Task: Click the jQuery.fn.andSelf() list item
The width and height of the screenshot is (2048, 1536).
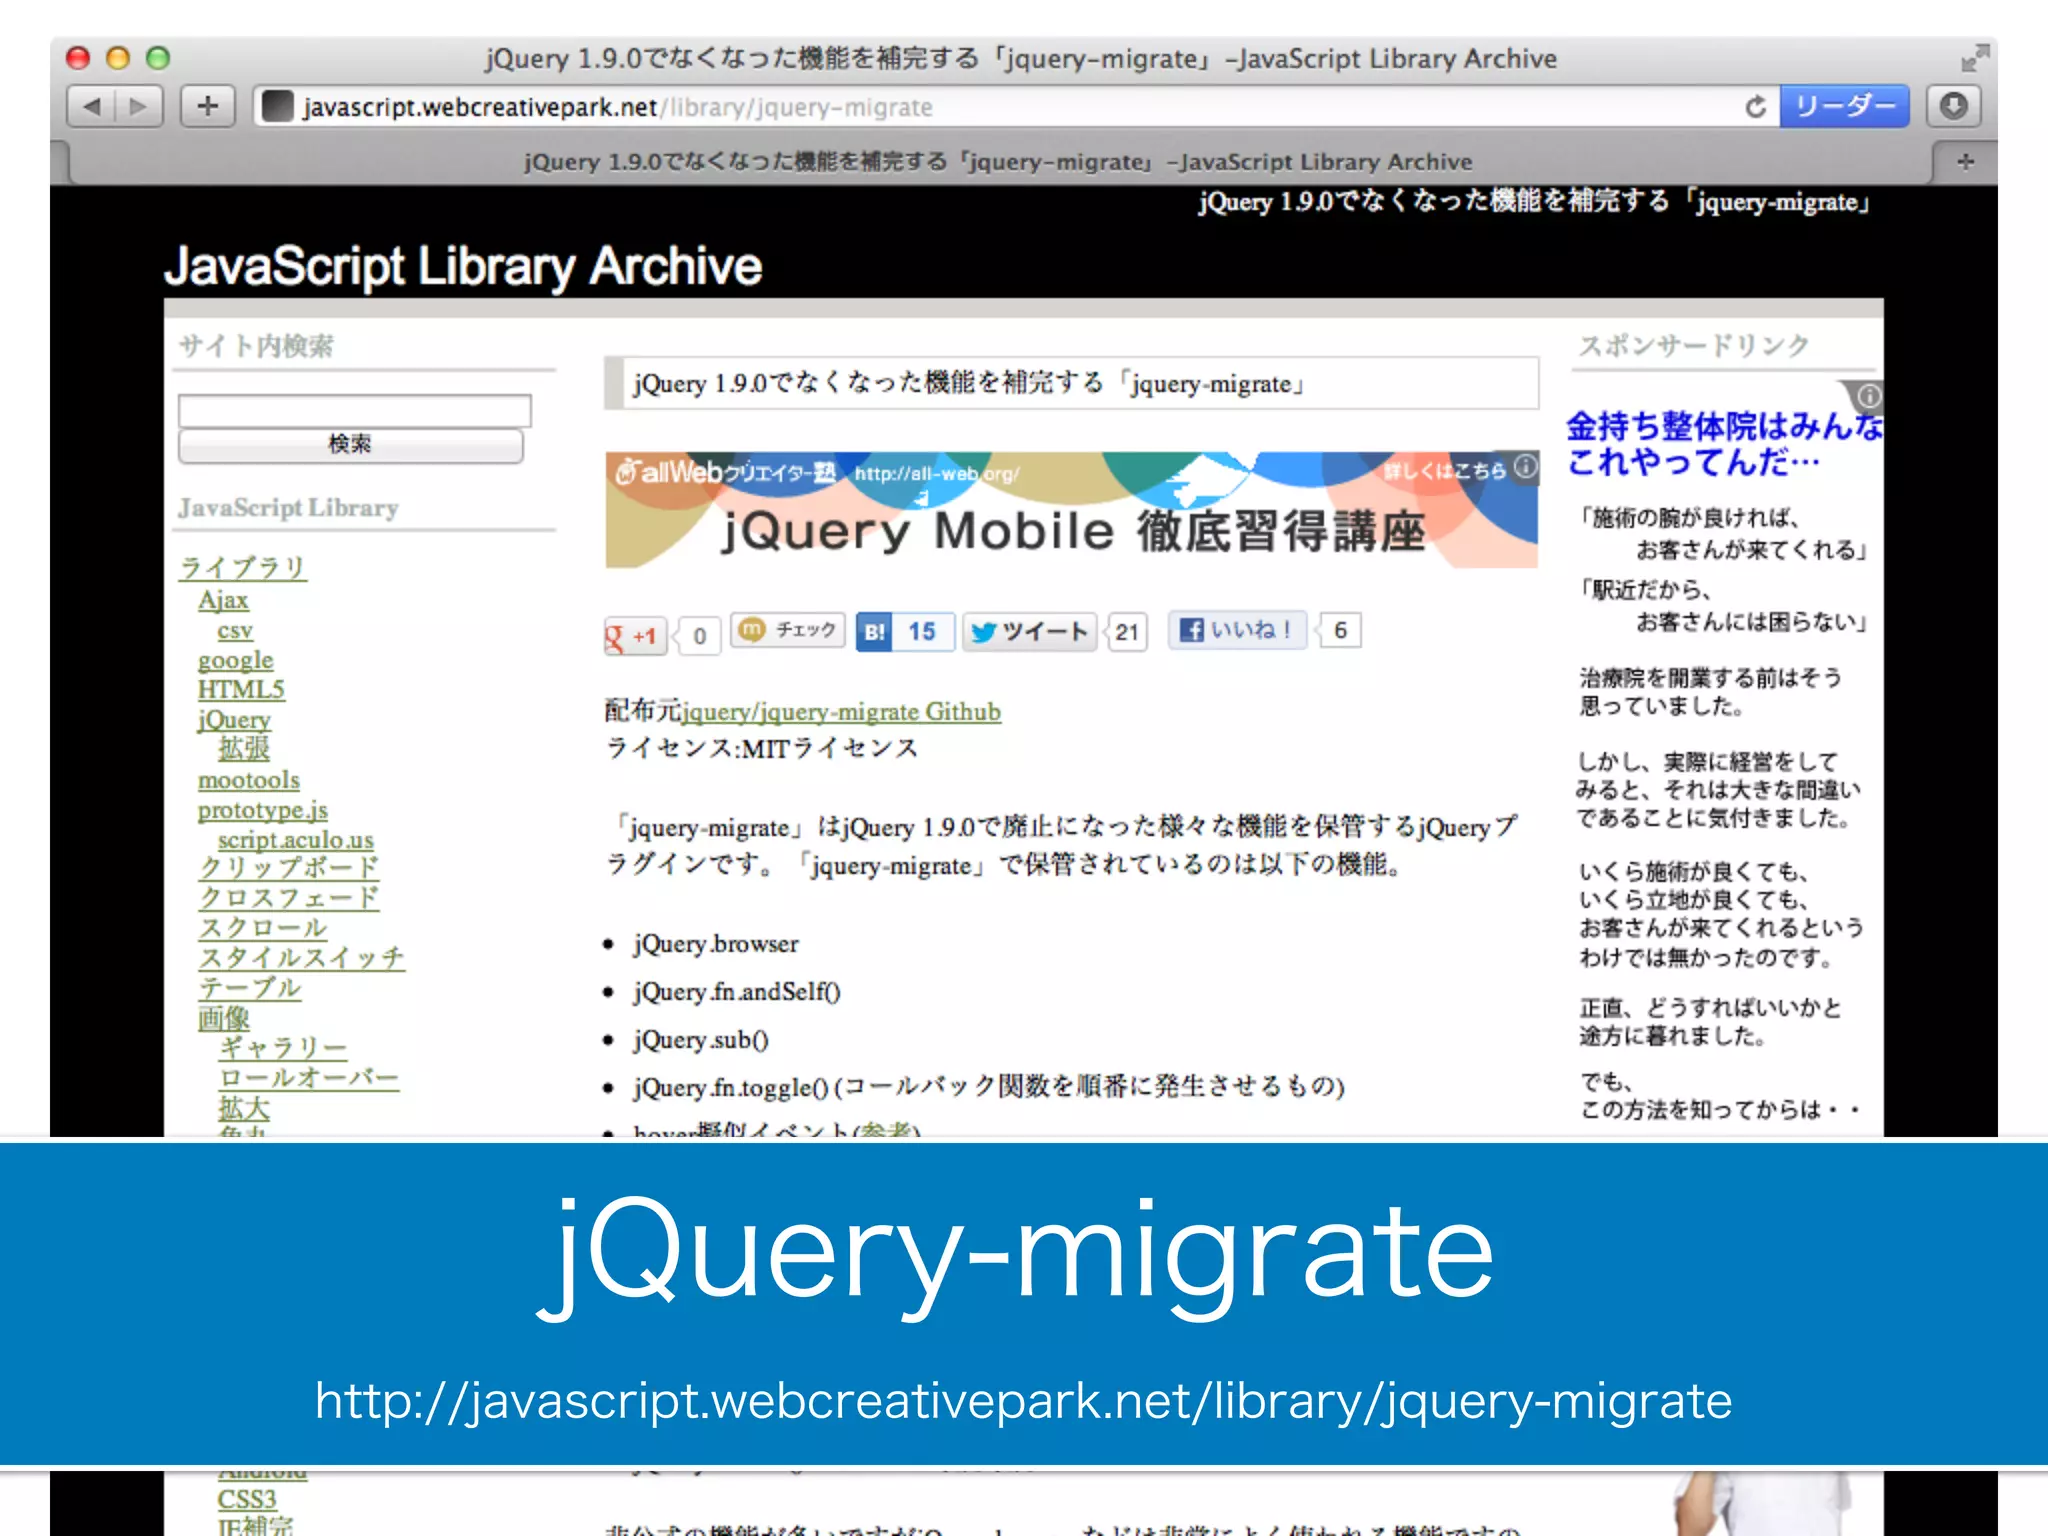Action: (x=737, y=991)
